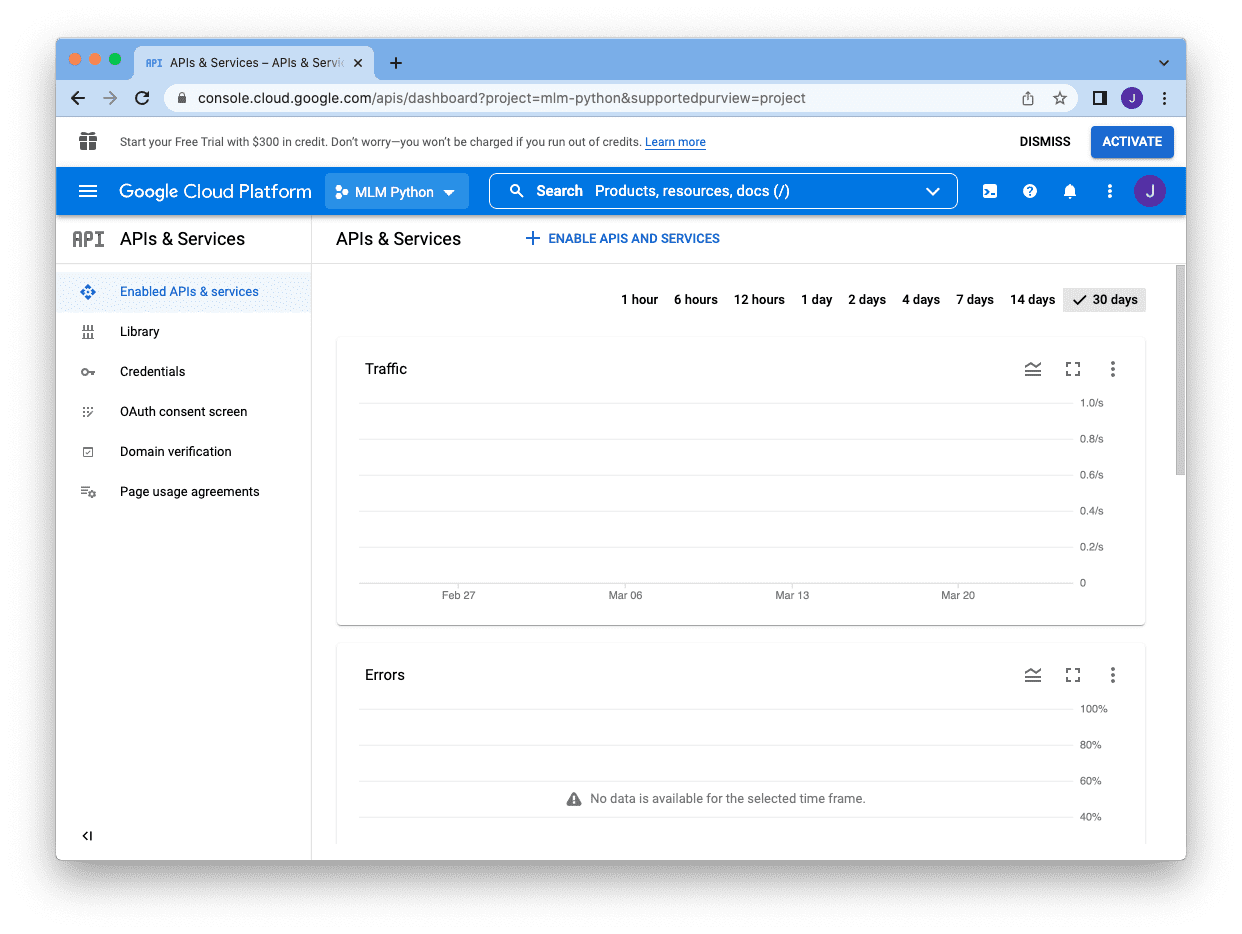Viewport: 1242px width, 934px height.
Task: Activate the free trial
Action: [x=1132, y=142]
